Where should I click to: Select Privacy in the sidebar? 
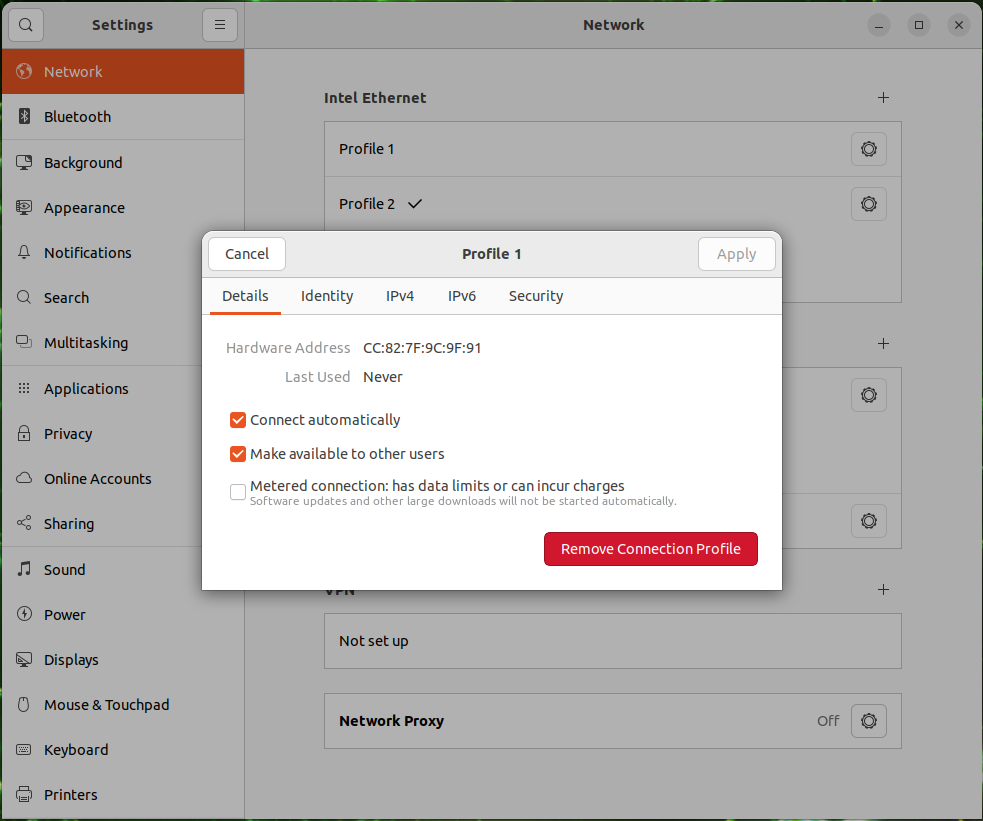coord(68,434)
